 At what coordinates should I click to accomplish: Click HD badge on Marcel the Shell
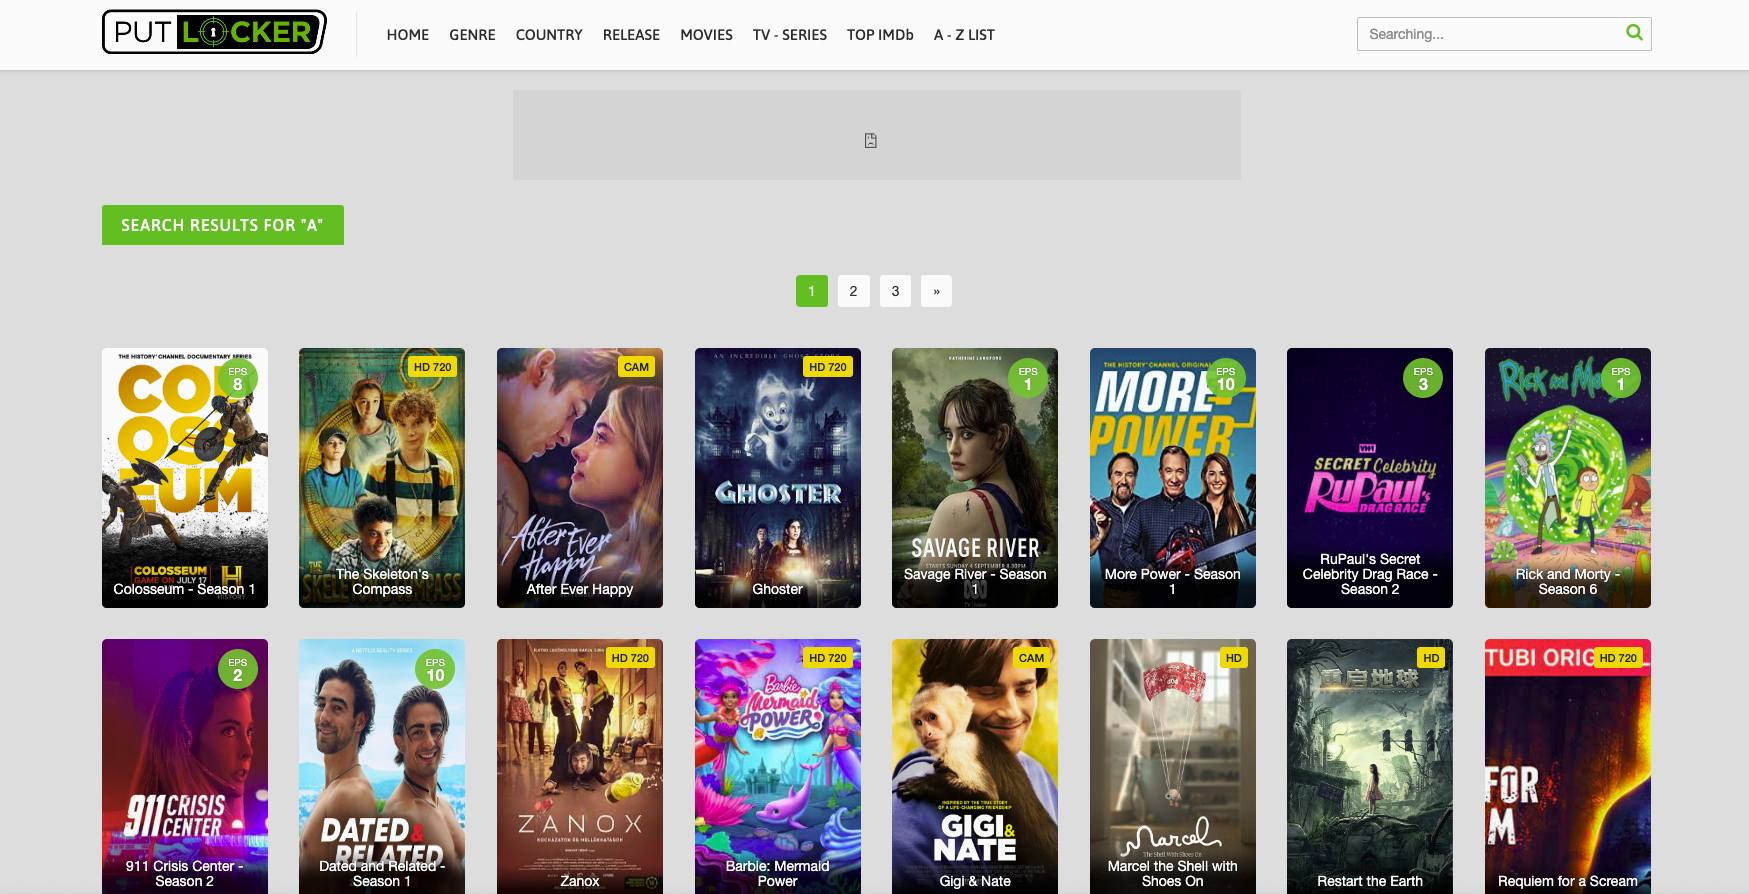(x=1233, y=658)
